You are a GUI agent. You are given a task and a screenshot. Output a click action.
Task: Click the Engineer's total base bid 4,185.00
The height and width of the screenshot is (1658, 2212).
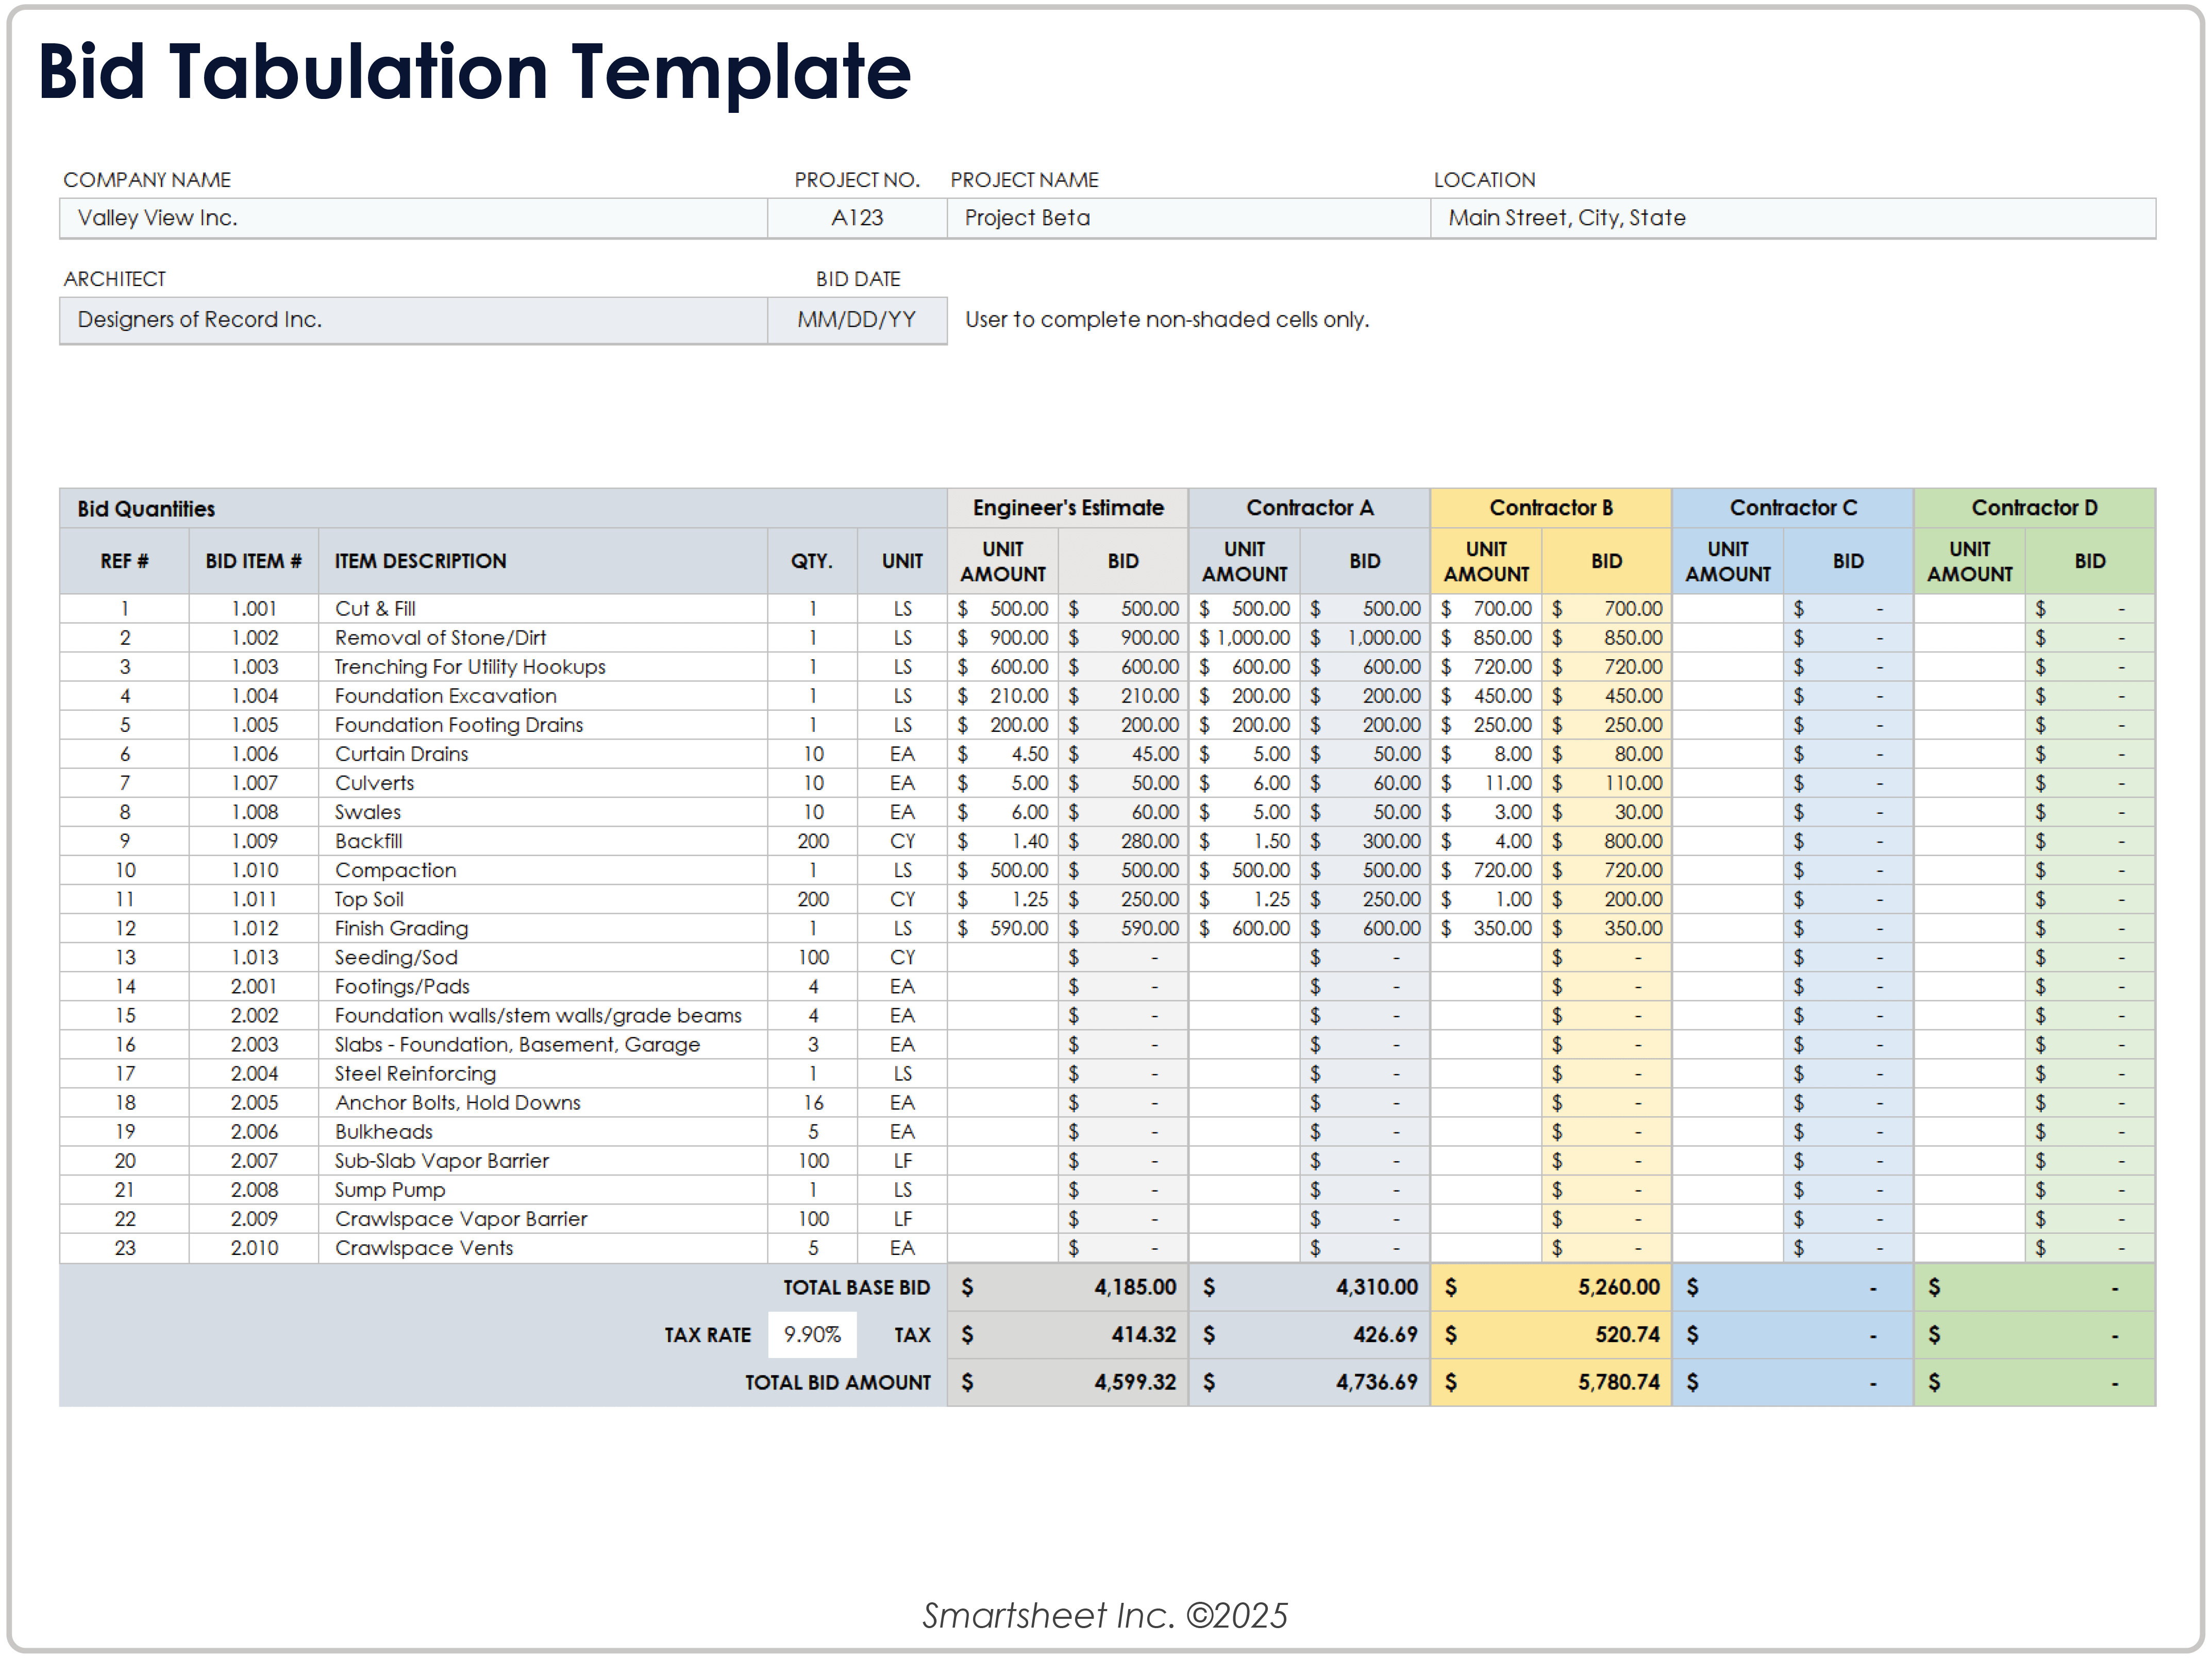1134,1287
